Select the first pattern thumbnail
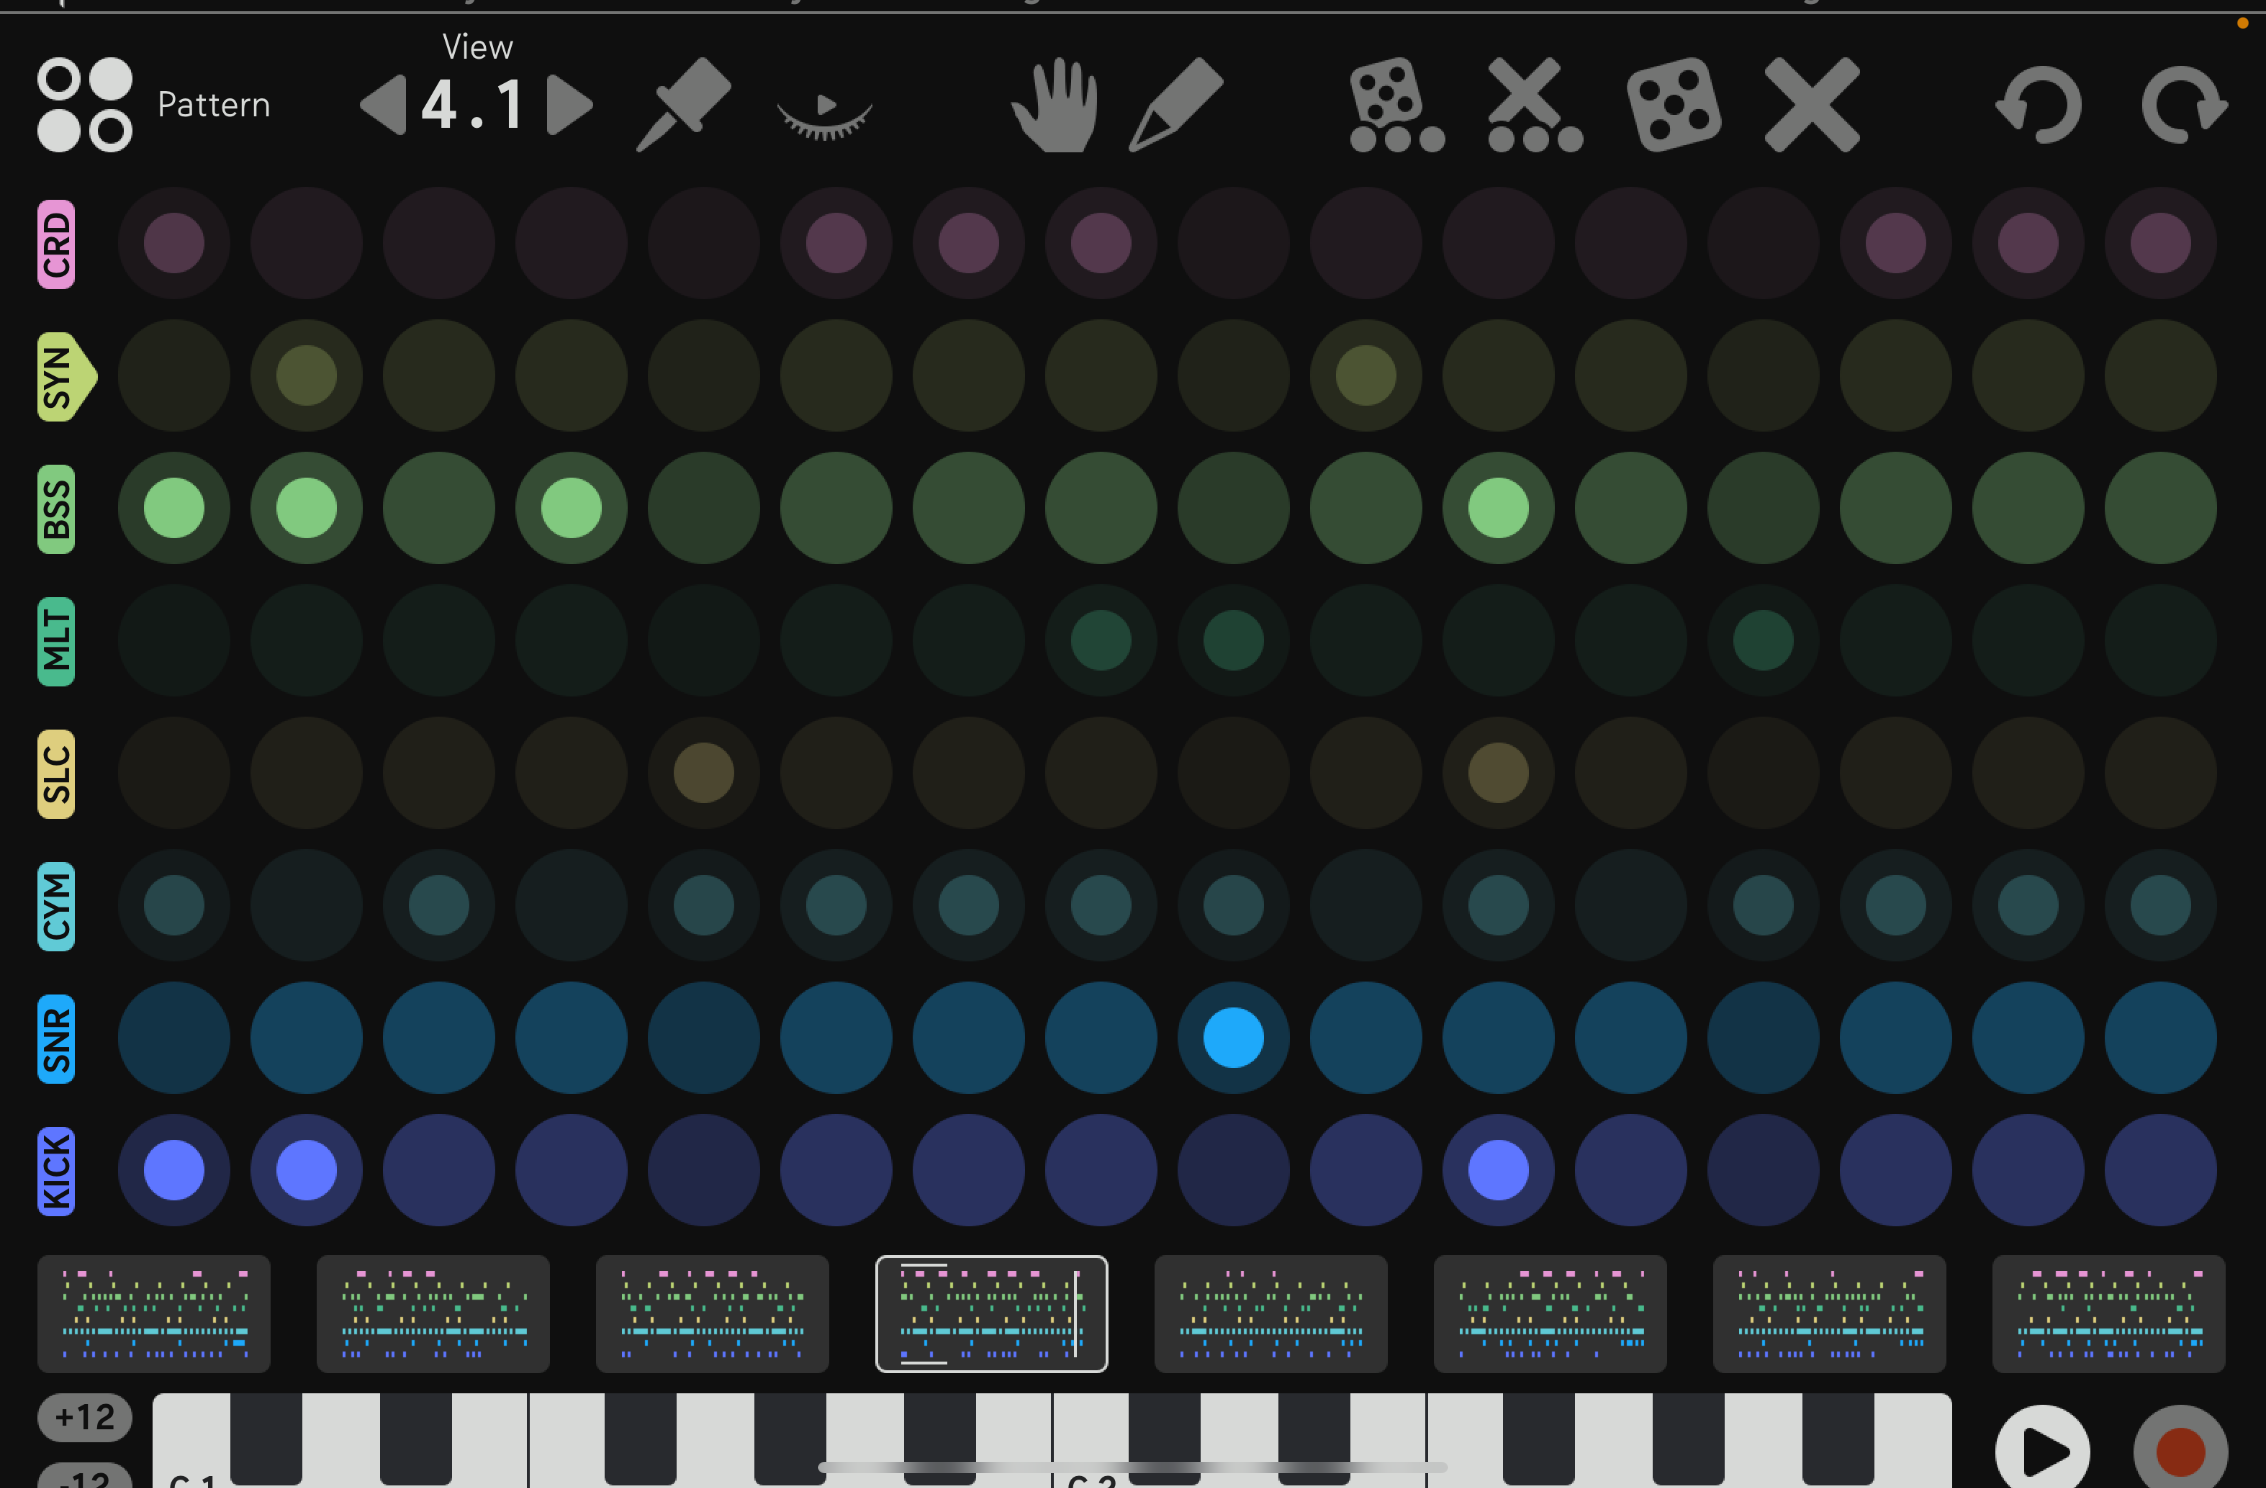 pos(154,1313)
